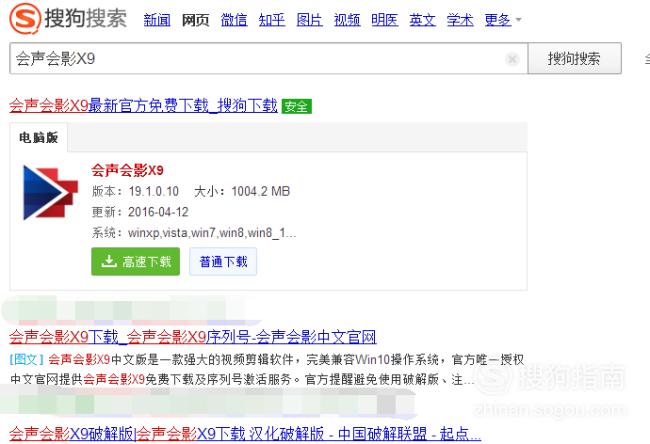This screenshot has width=650, height=444.
Task: Click the search input field containing 会声会影X9
Action: tap(268, 58)
